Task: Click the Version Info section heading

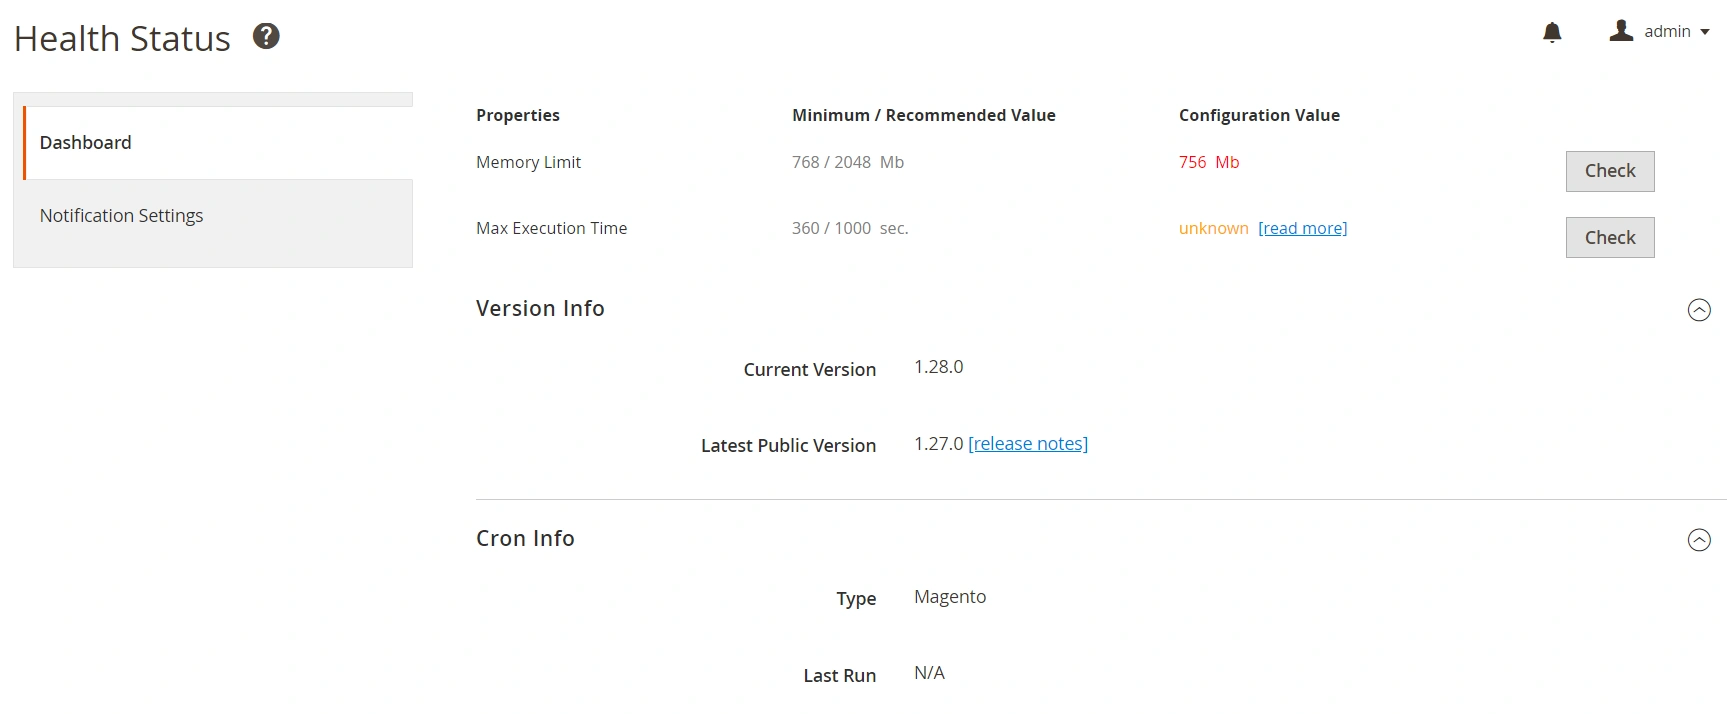Action: click(540, 309)
